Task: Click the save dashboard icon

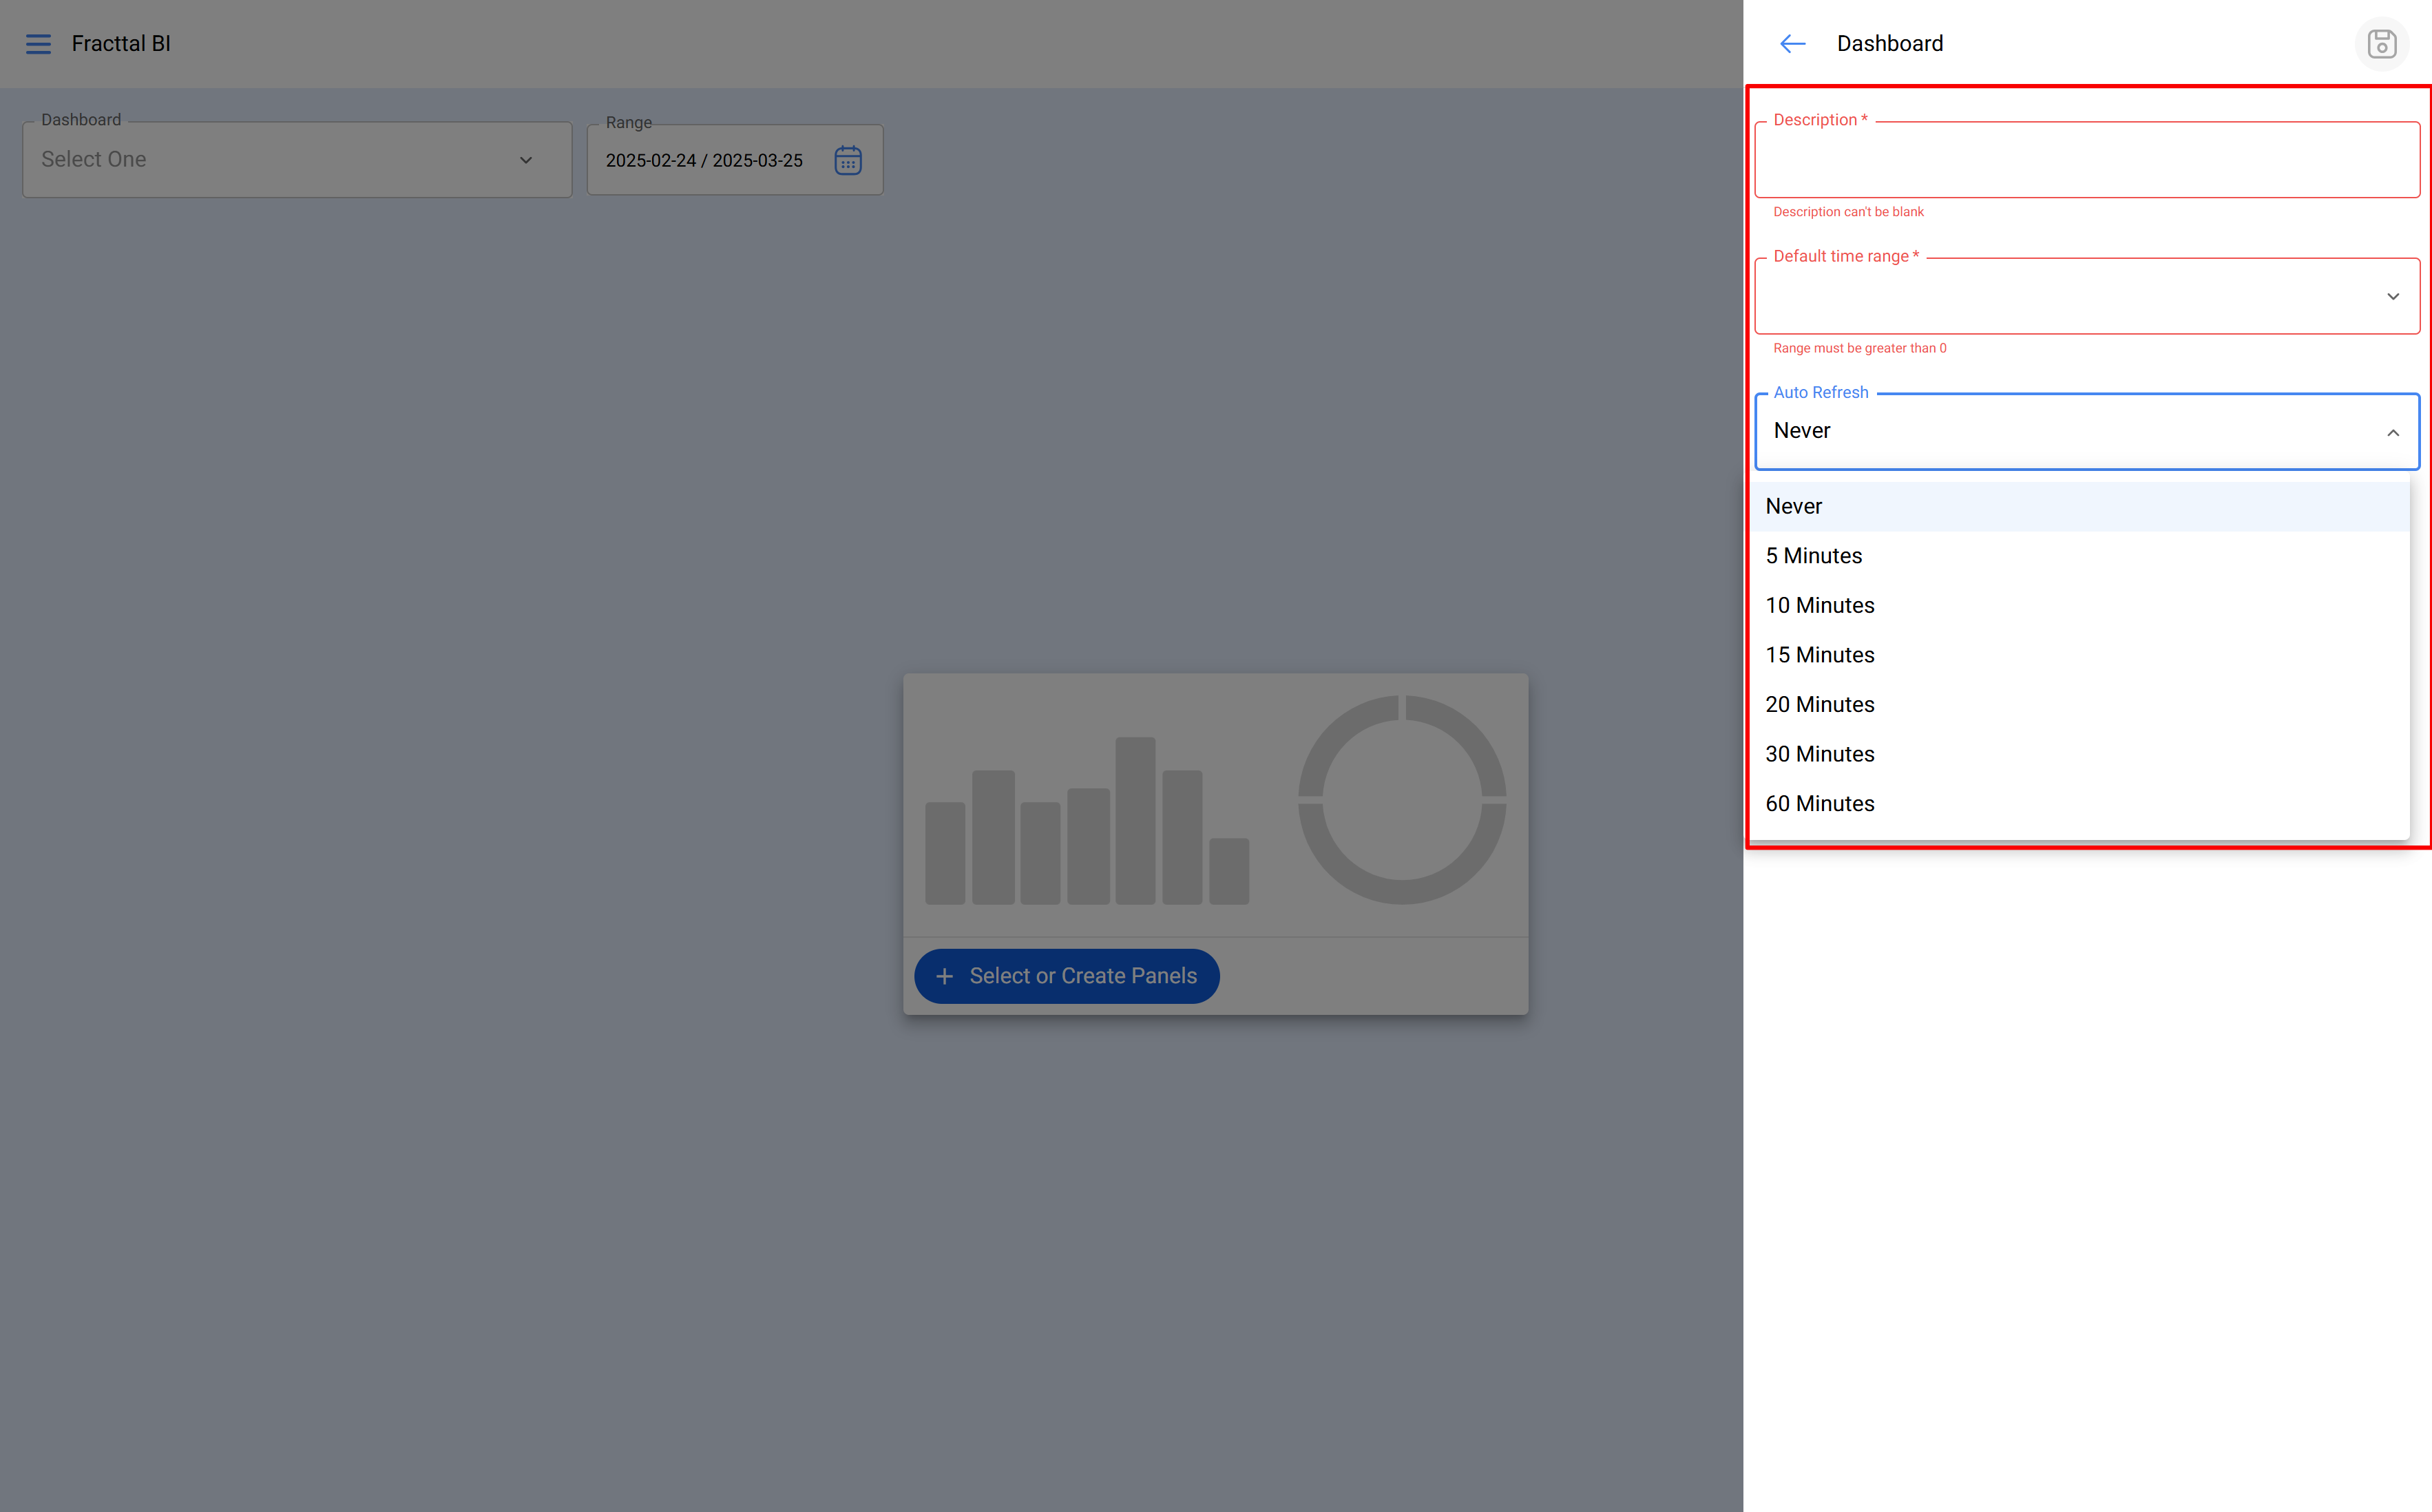Action: (x=2382, y=44)
